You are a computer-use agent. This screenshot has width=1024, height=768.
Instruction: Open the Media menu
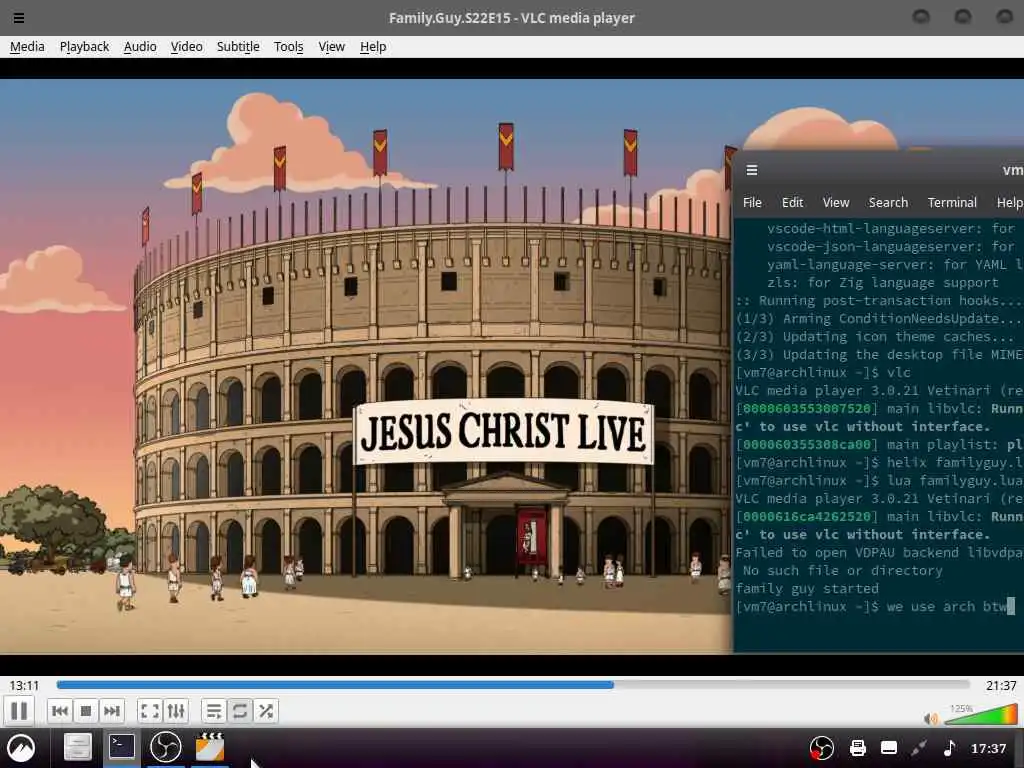[27, 46]
